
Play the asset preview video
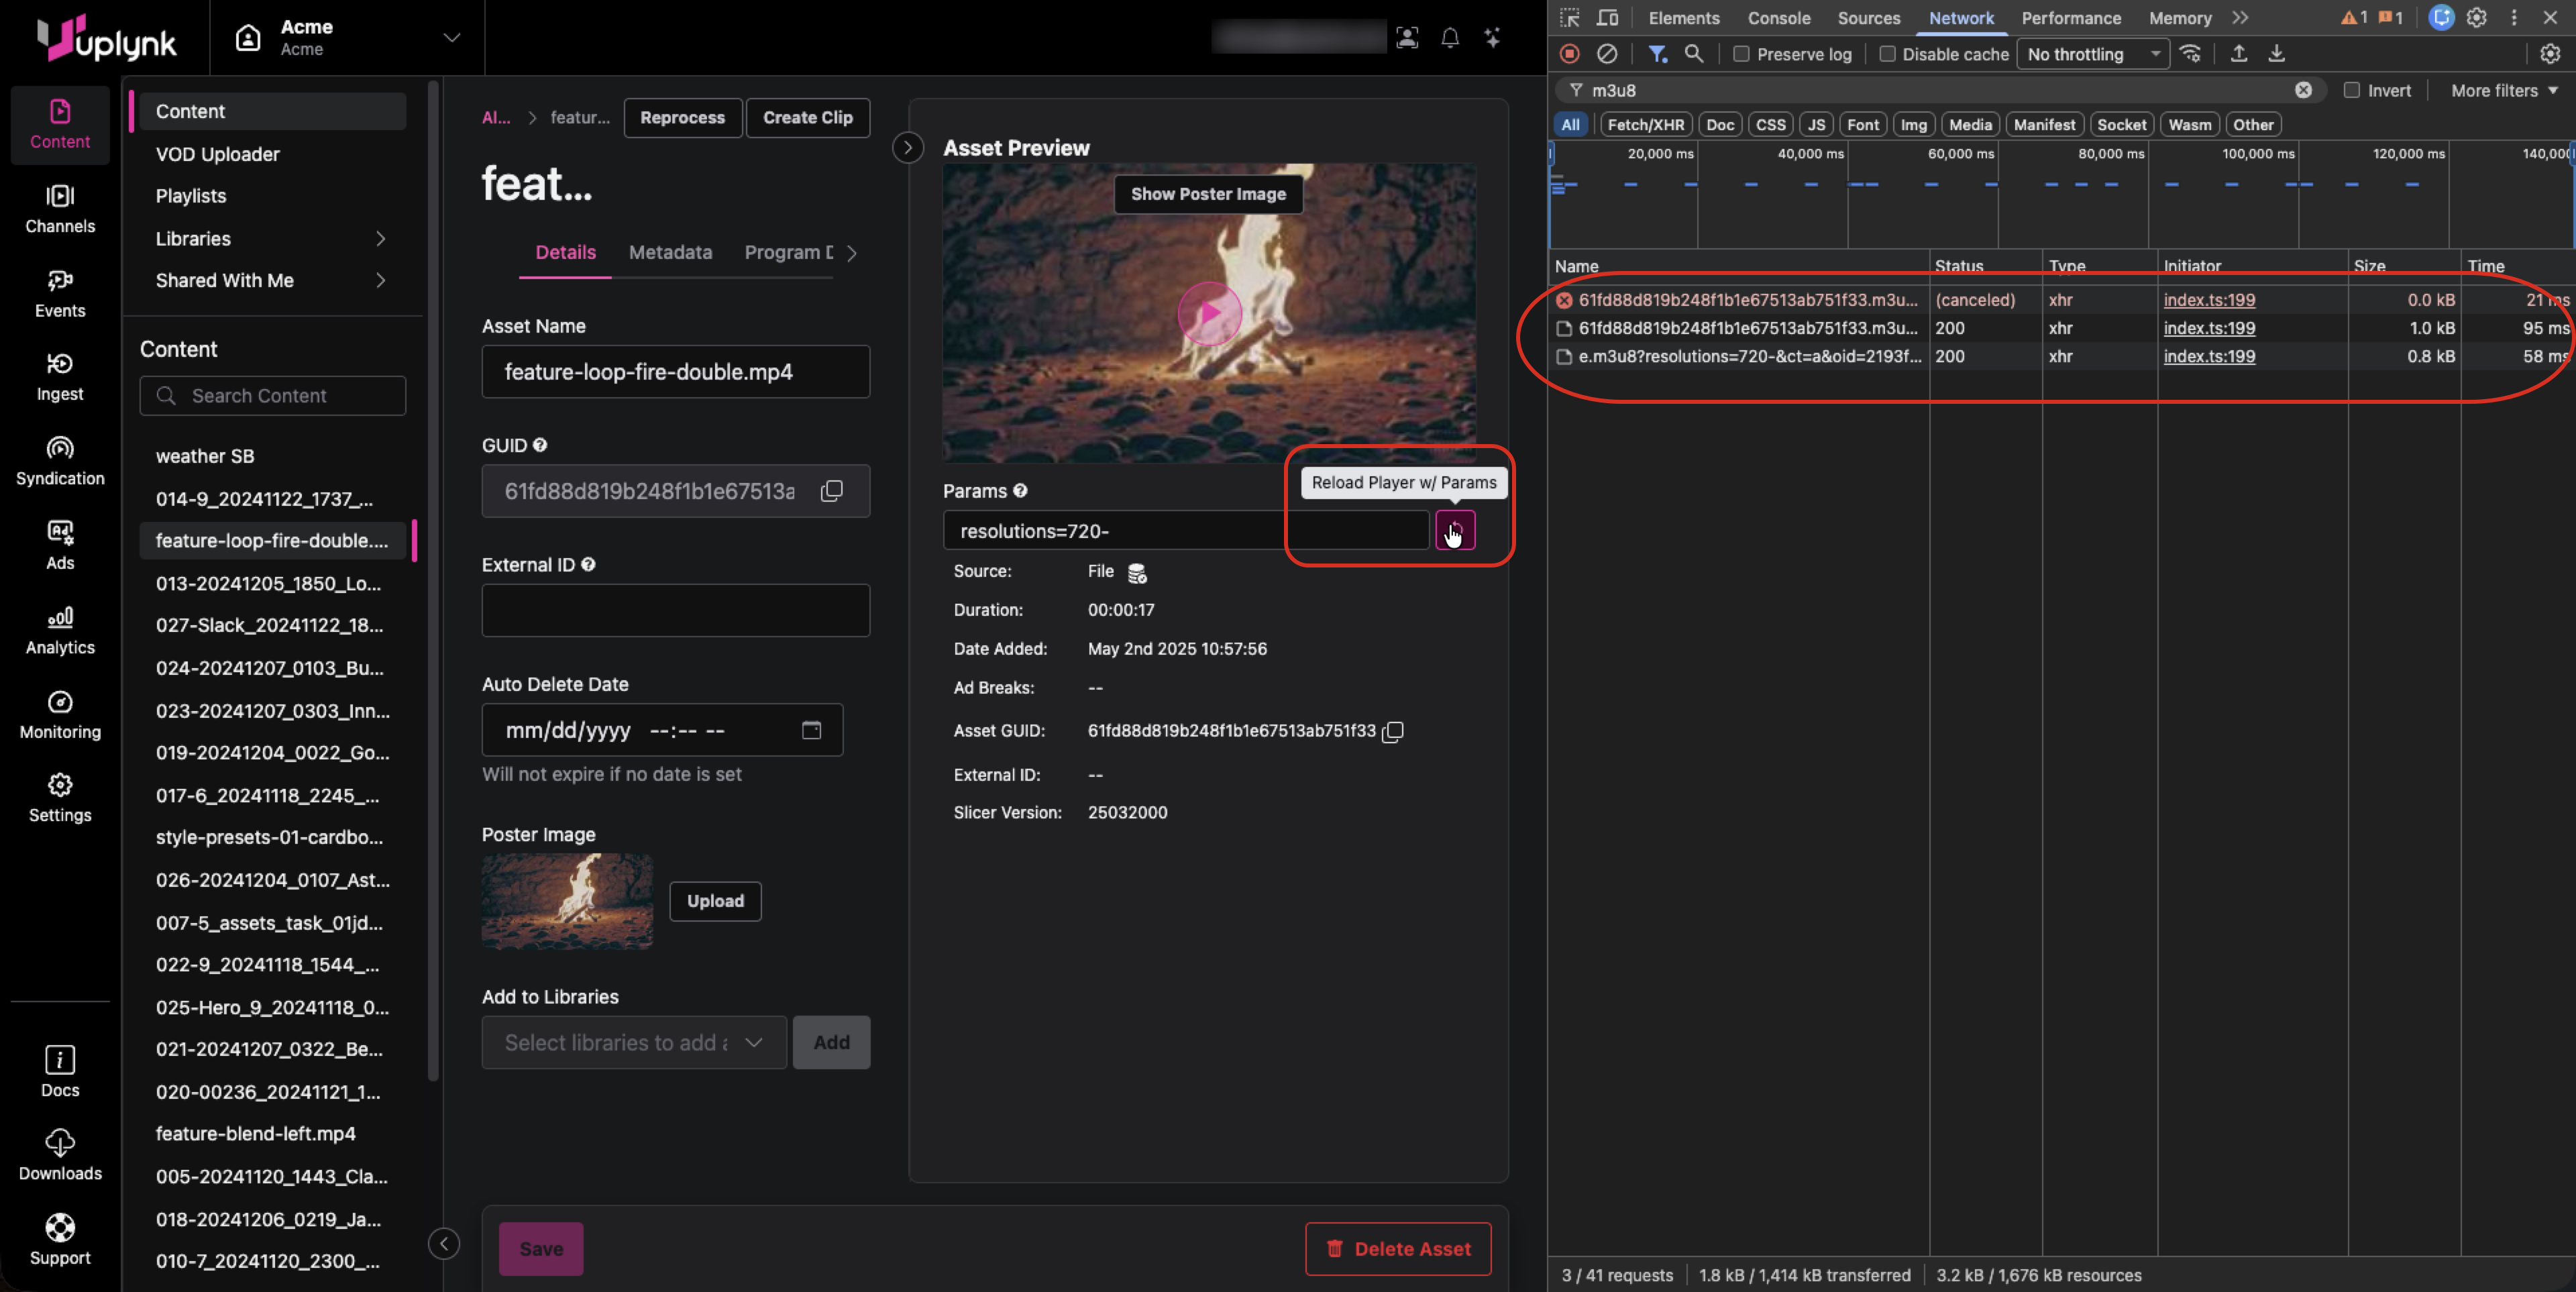click(1209, 314)
